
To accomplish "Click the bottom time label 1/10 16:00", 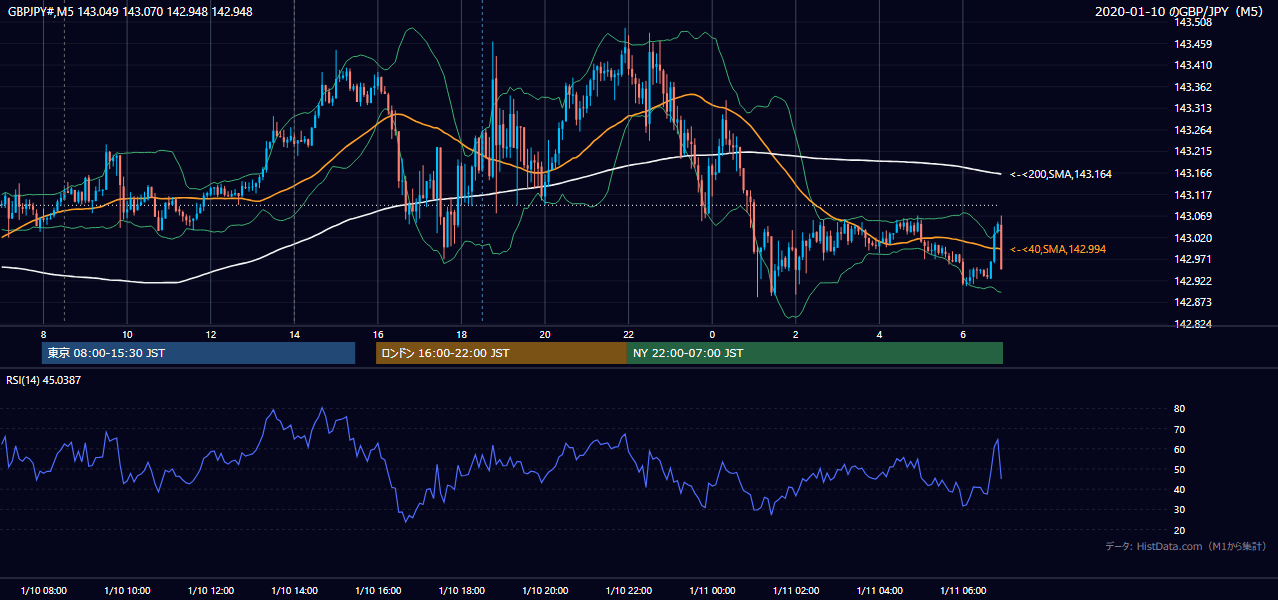I will coord(377,591).
